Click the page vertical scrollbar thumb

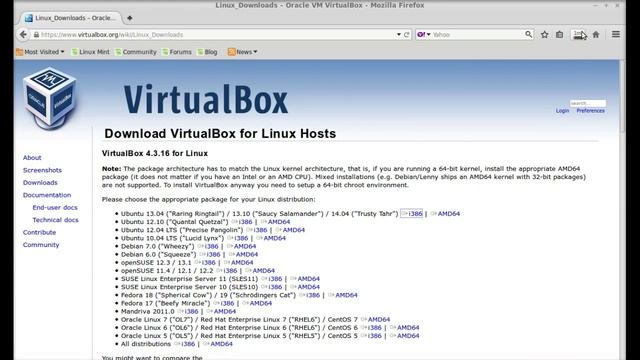click(x=622, y=96)
